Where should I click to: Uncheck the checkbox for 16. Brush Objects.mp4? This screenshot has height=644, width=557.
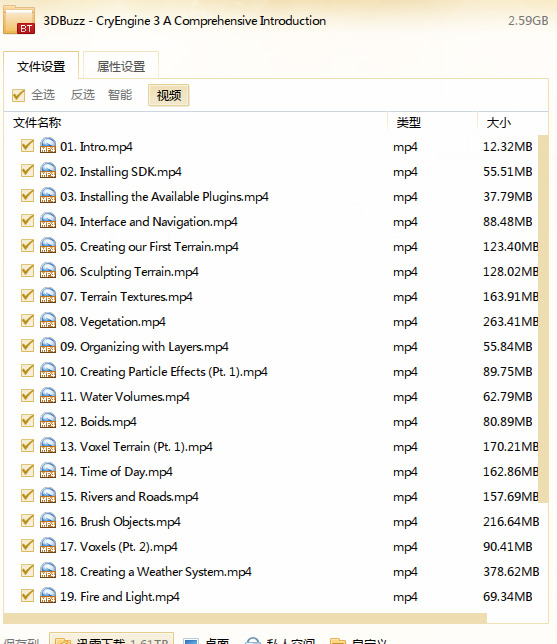pyautogui.click(x=28, y=521)
